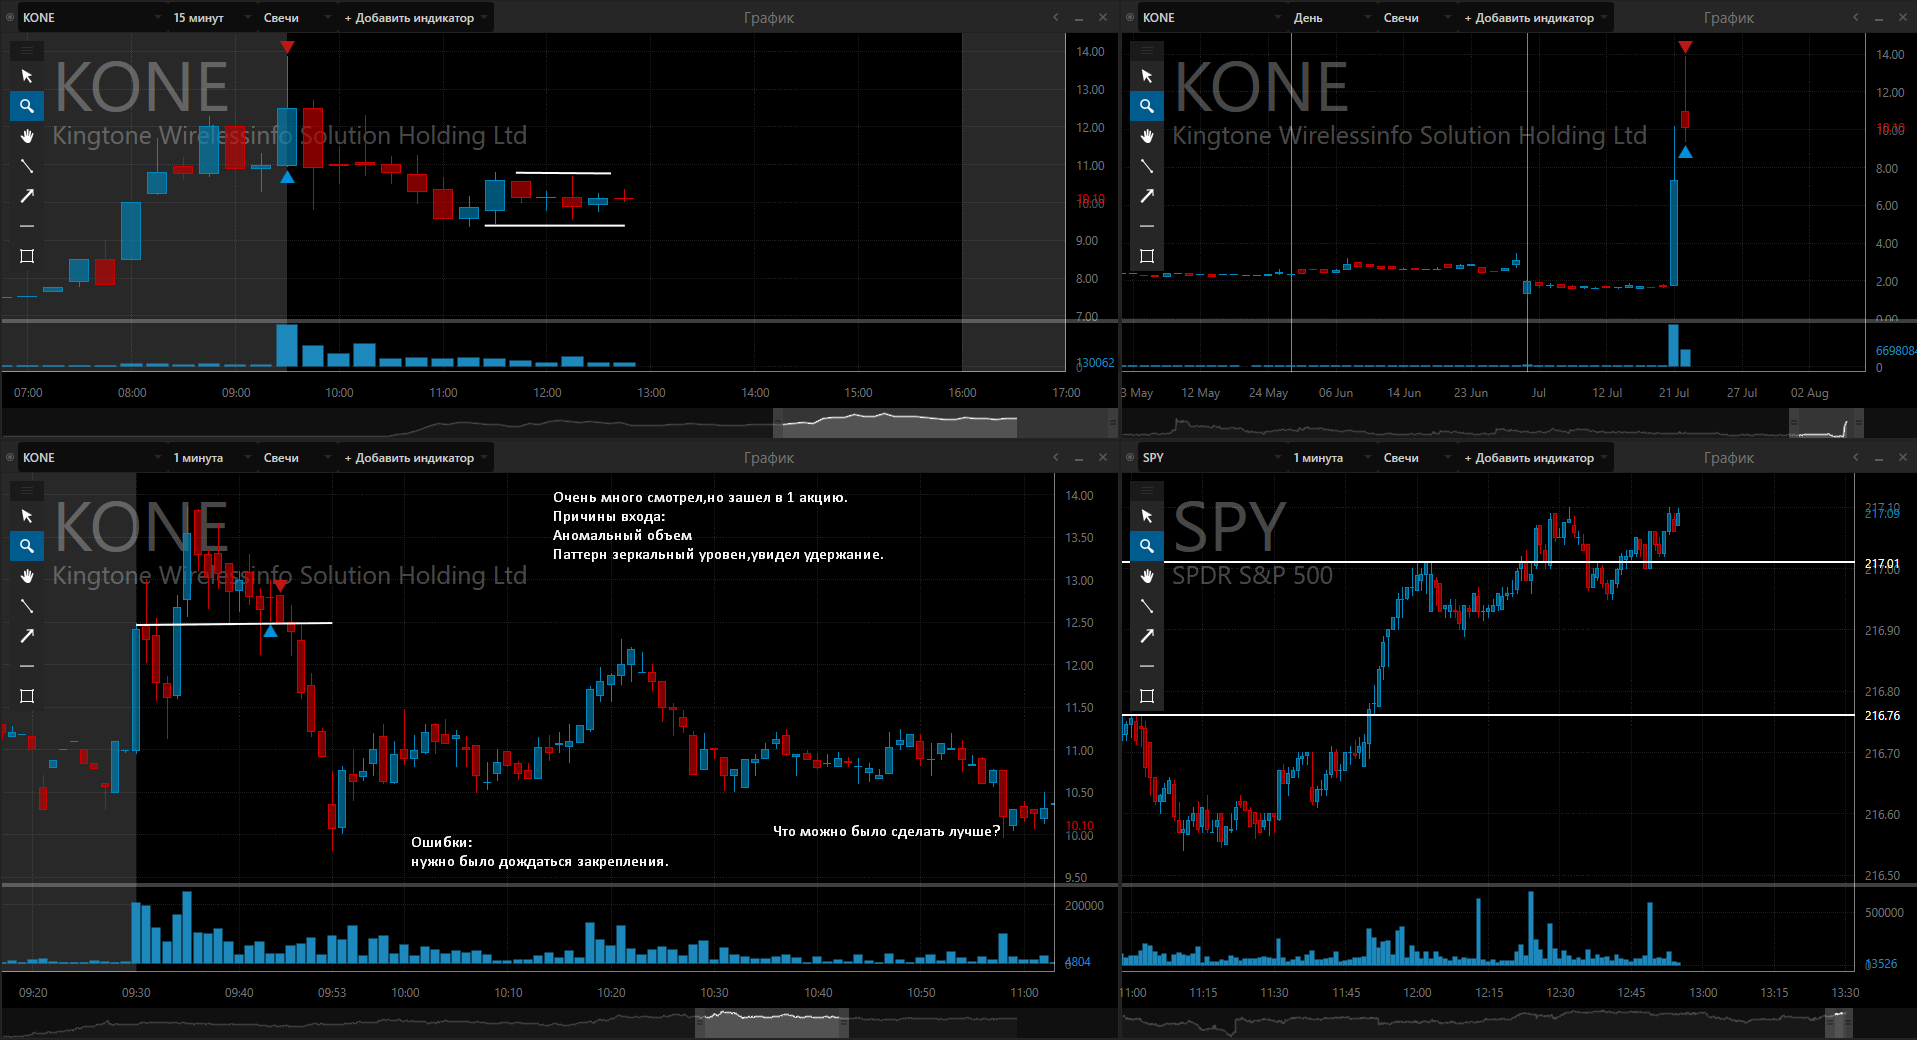
Task: Select the pointer tool in KONE 1-minute chart
Action: pos(27,516)
